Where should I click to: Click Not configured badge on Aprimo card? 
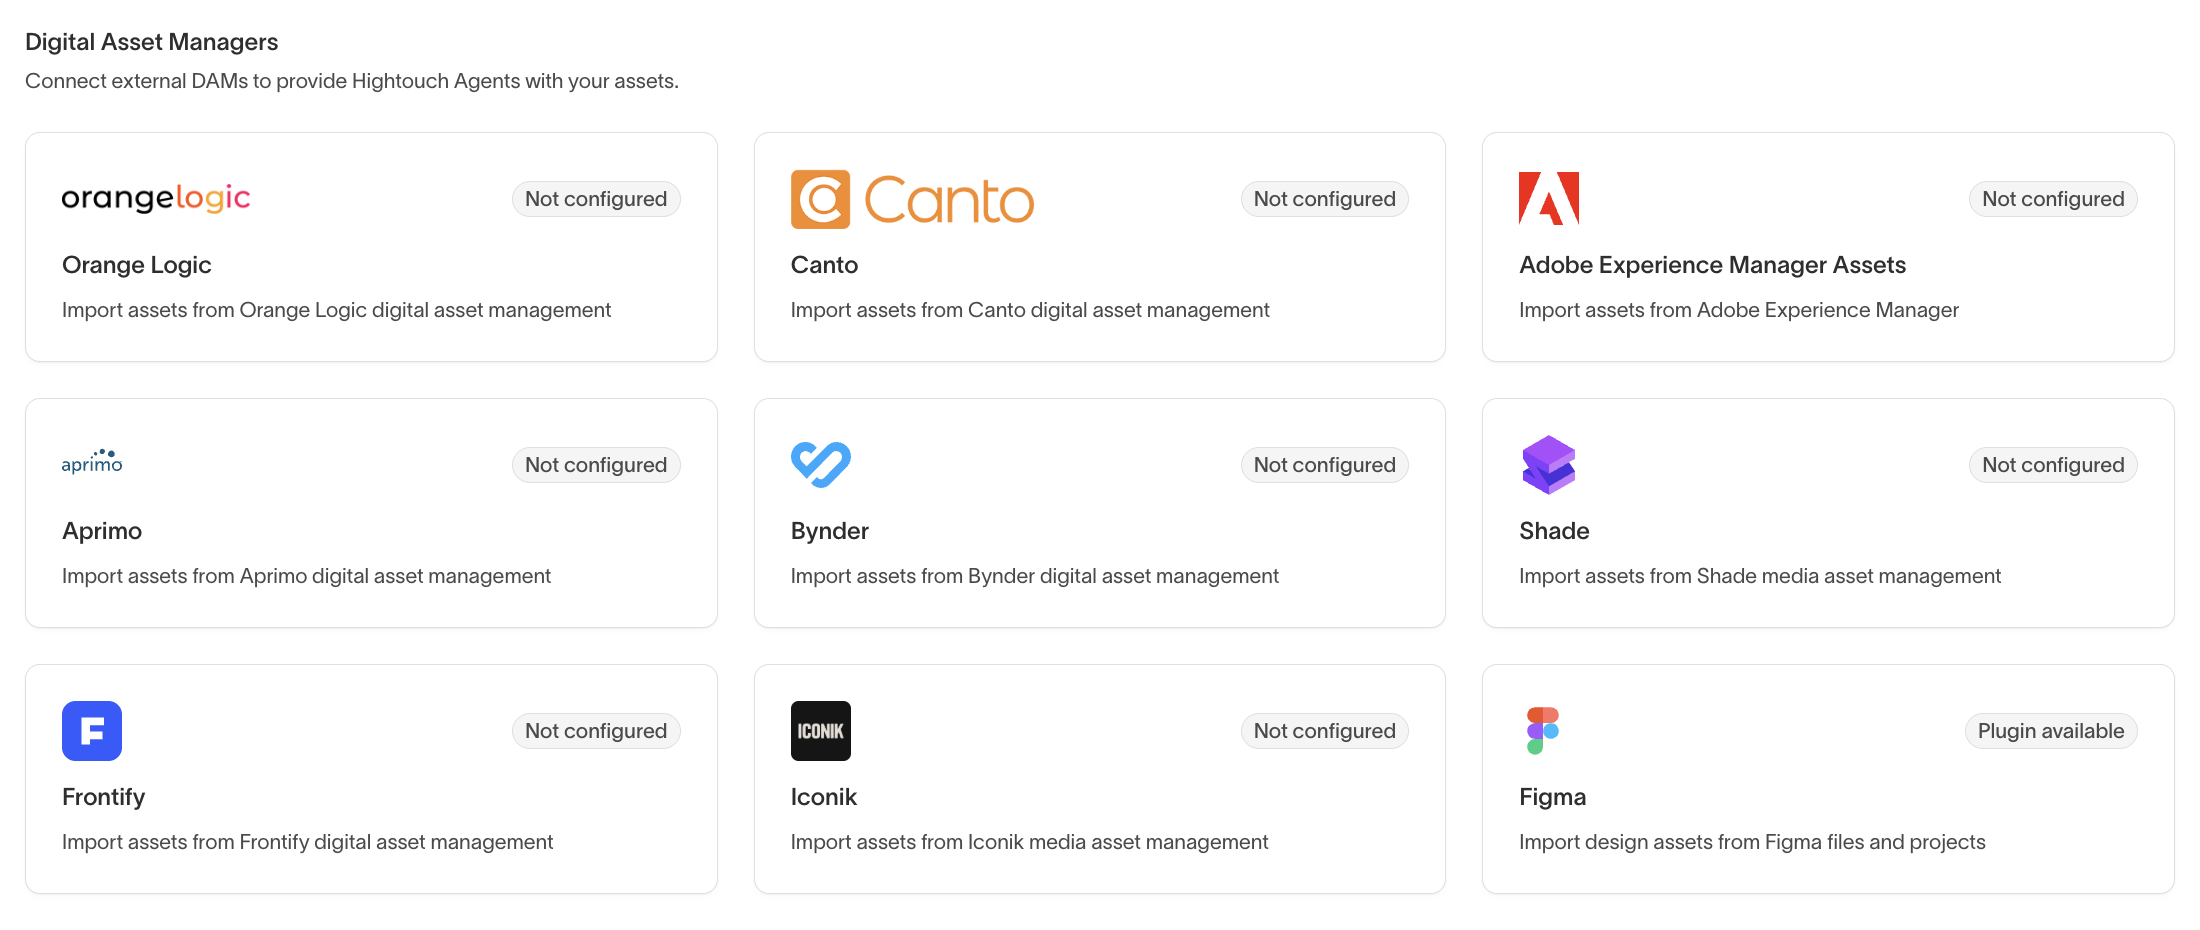[x=596, y=465]
